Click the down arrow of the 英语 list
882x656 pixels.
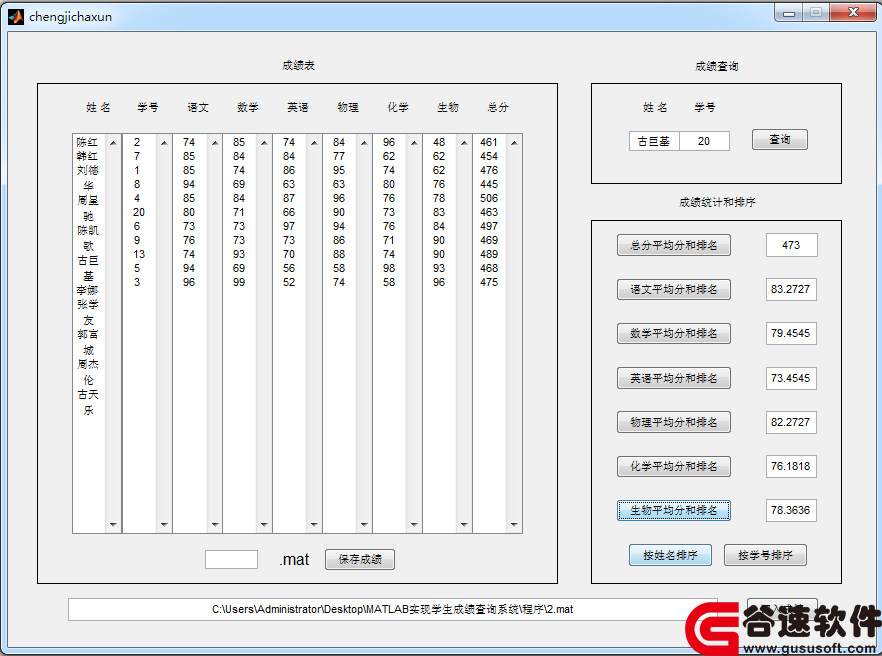point(314,524)
